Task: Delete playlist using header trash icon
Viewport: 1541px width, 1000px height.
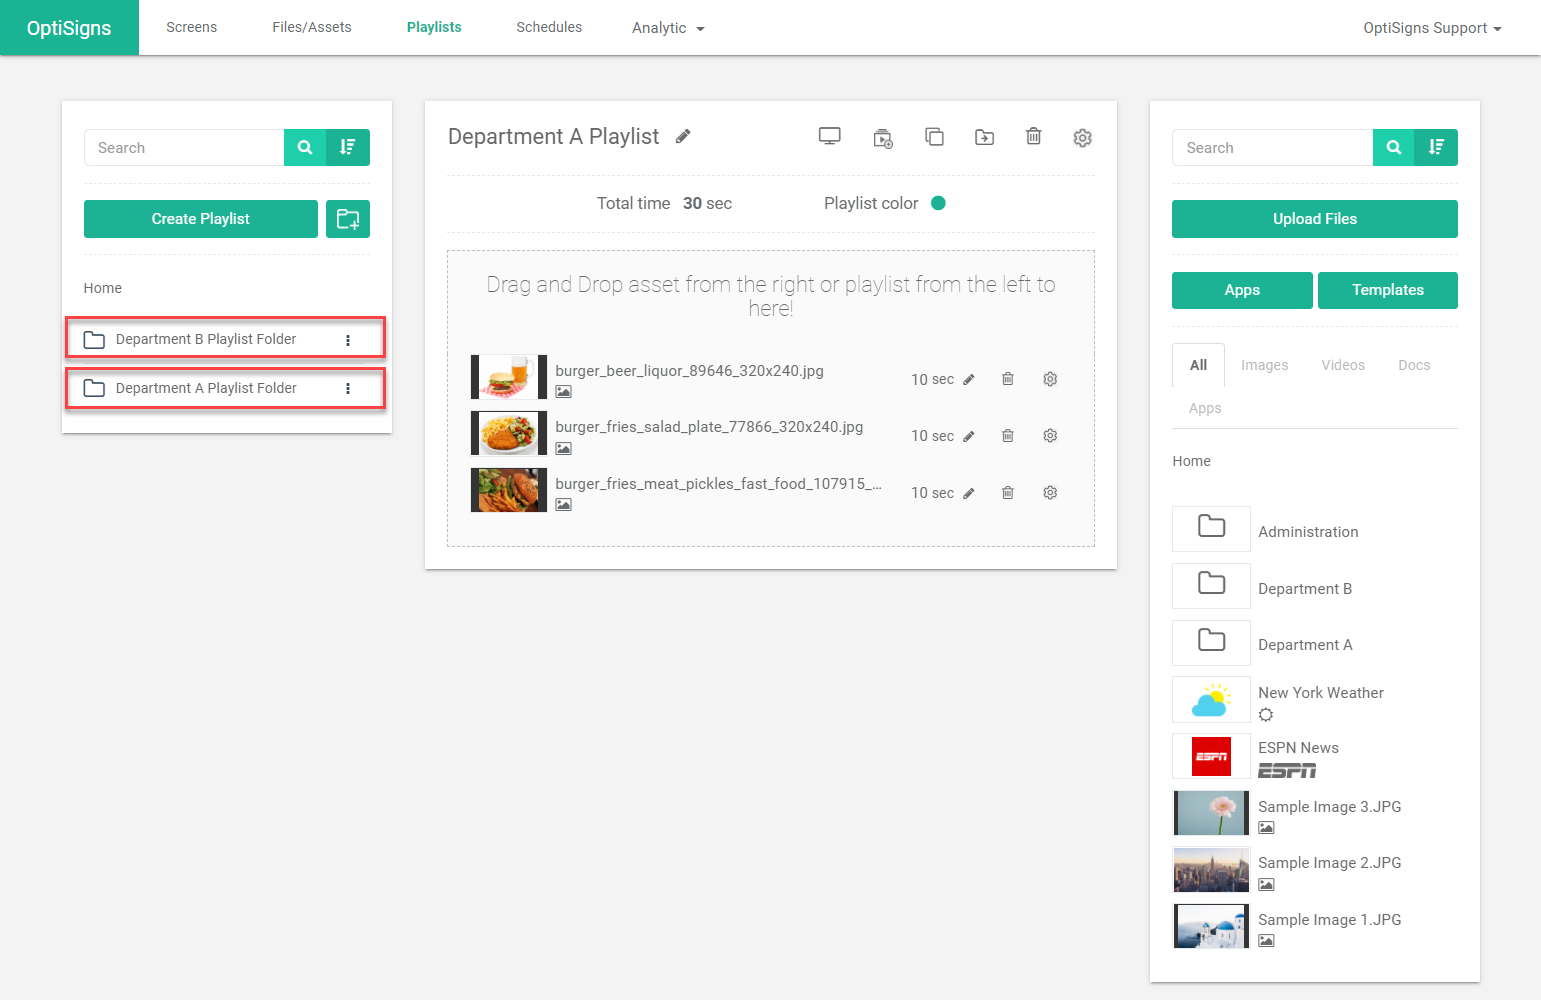Action: 1034,136
